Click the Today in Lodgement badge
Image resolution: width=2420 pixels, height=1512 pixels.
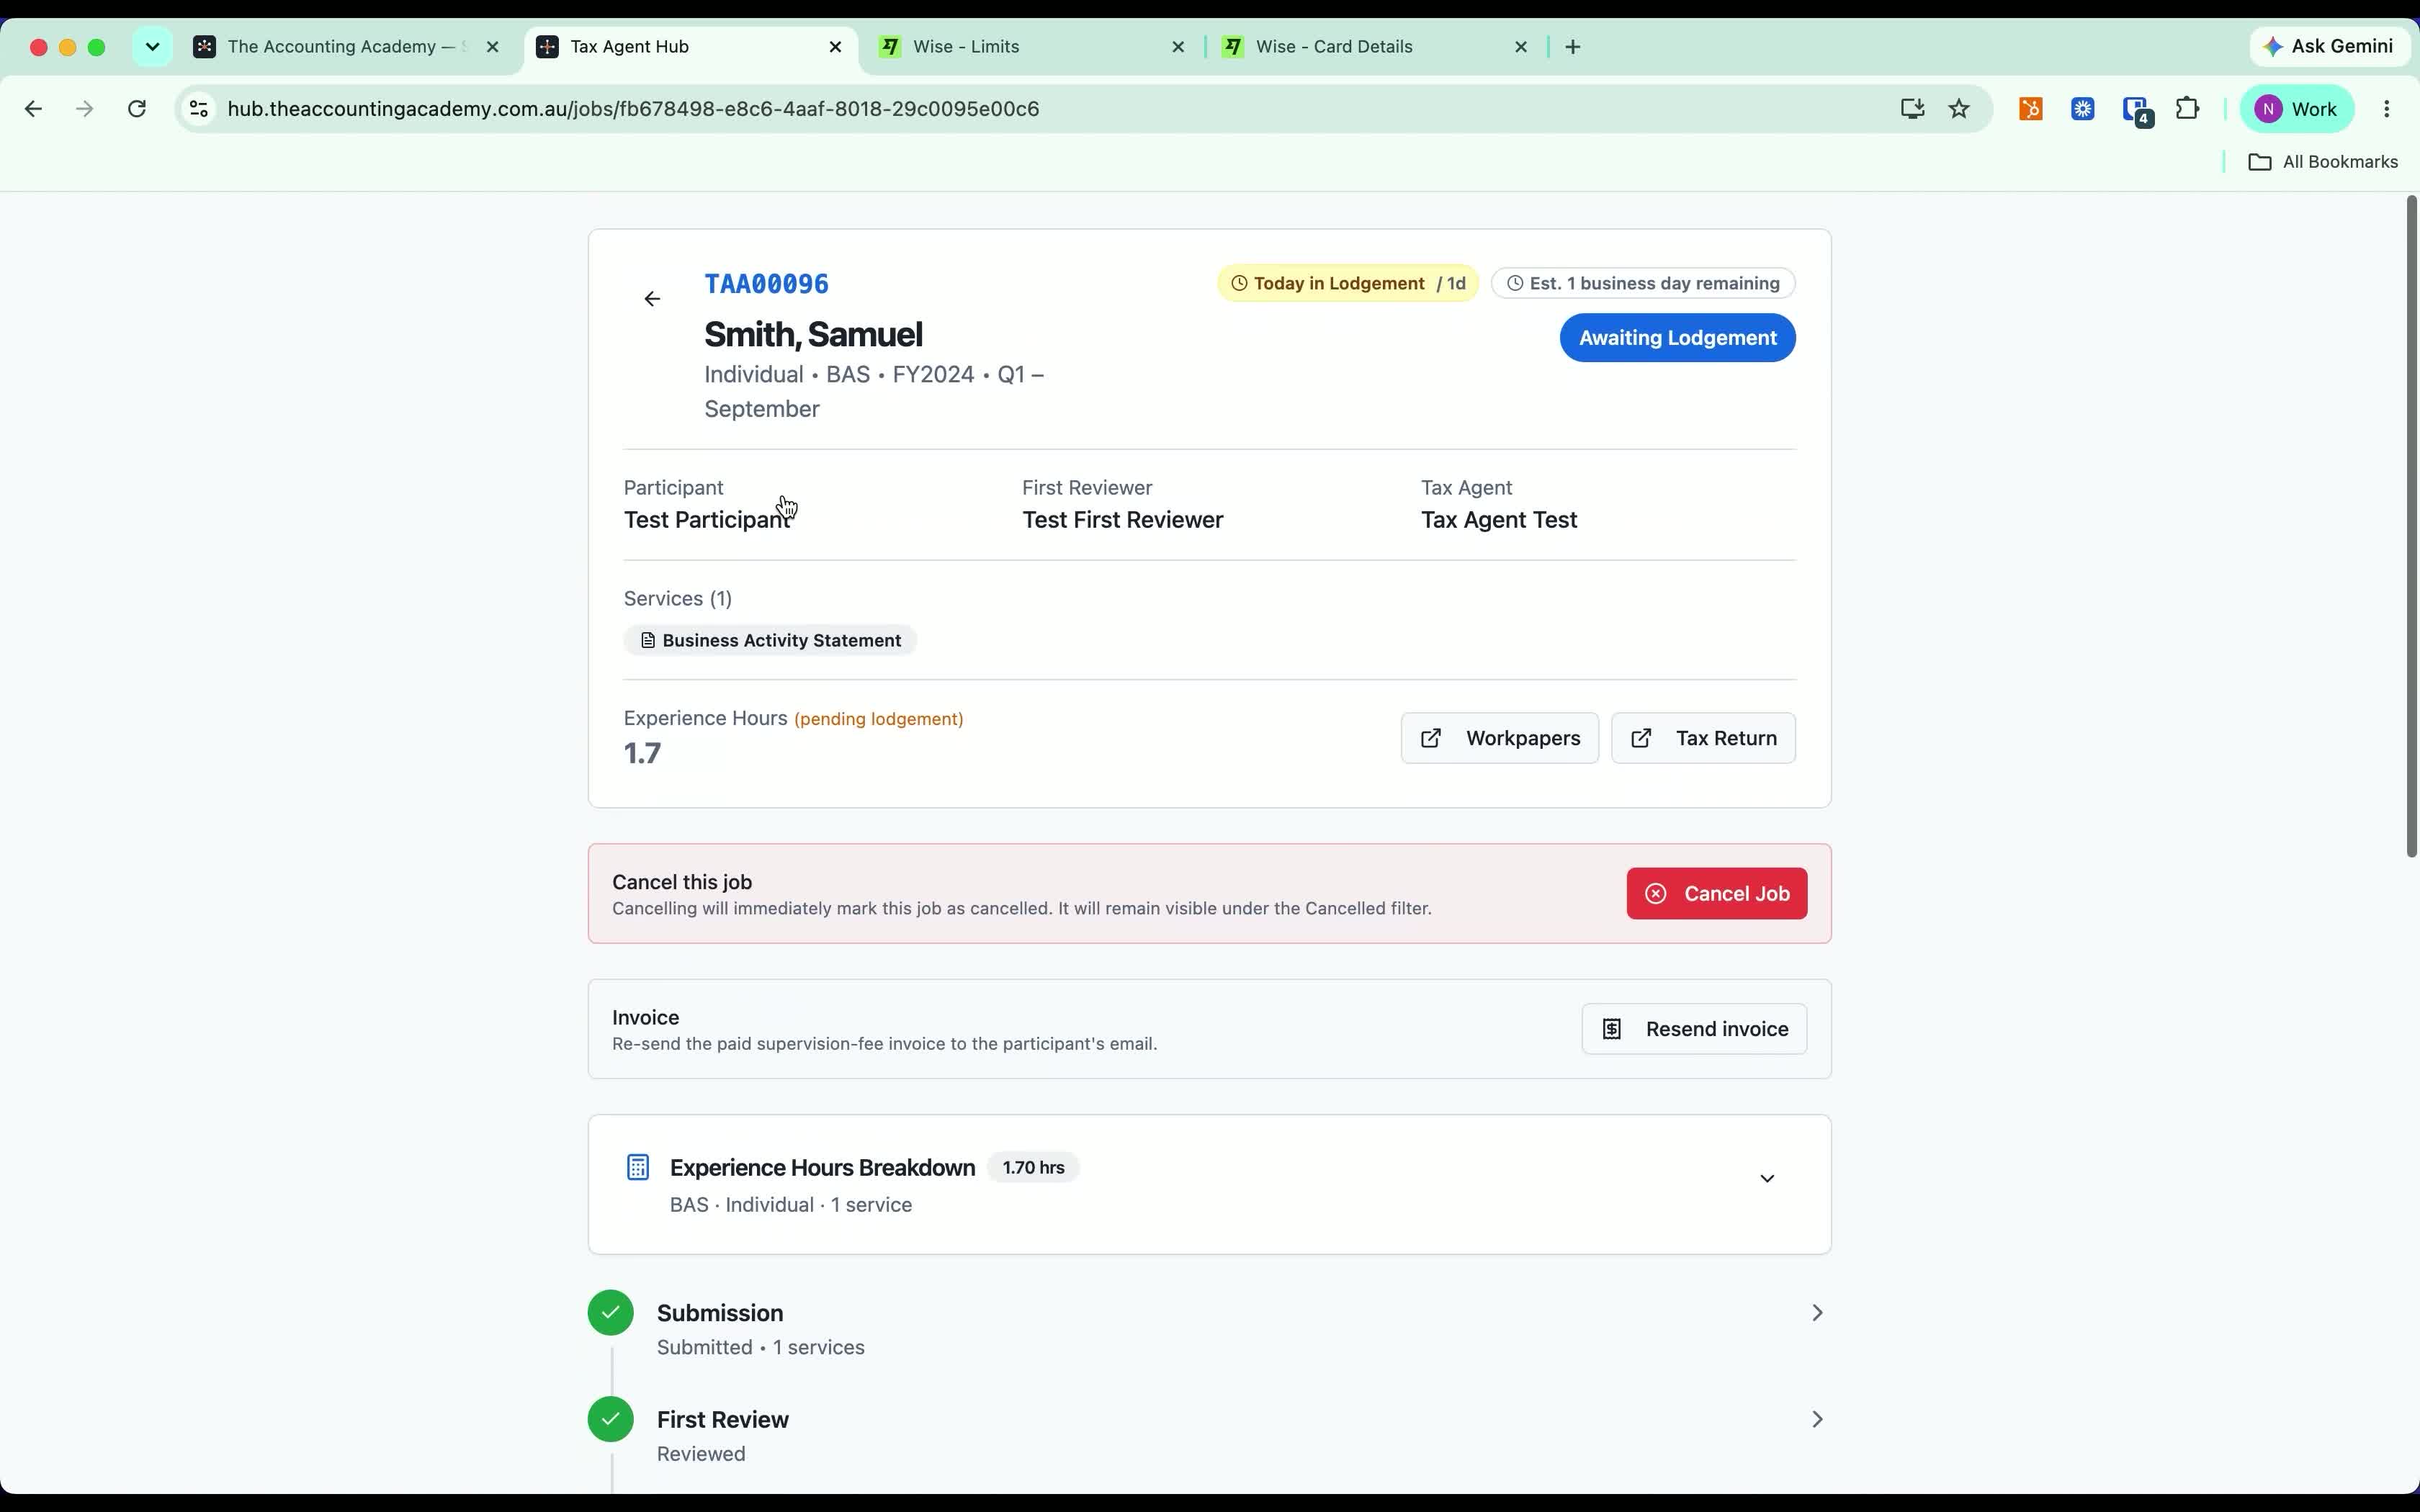[x=1347, y=283]
